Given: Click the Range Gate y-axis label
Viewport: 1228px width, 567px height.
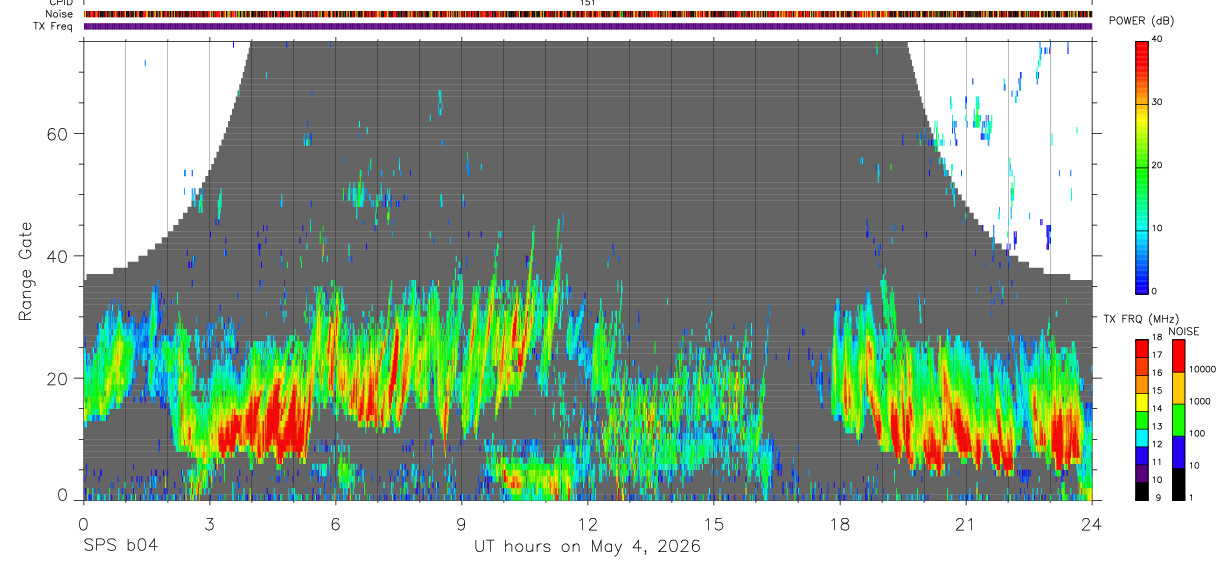Looking at the screenshot, I should tap(26, 271).
